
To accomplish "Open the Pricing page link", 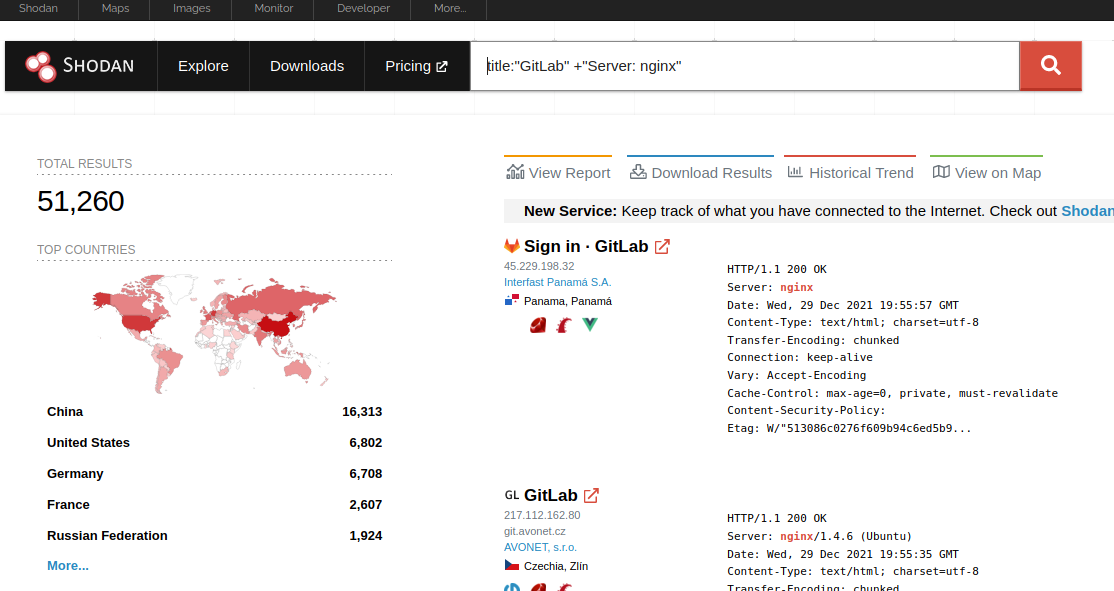I will point(416,66).
